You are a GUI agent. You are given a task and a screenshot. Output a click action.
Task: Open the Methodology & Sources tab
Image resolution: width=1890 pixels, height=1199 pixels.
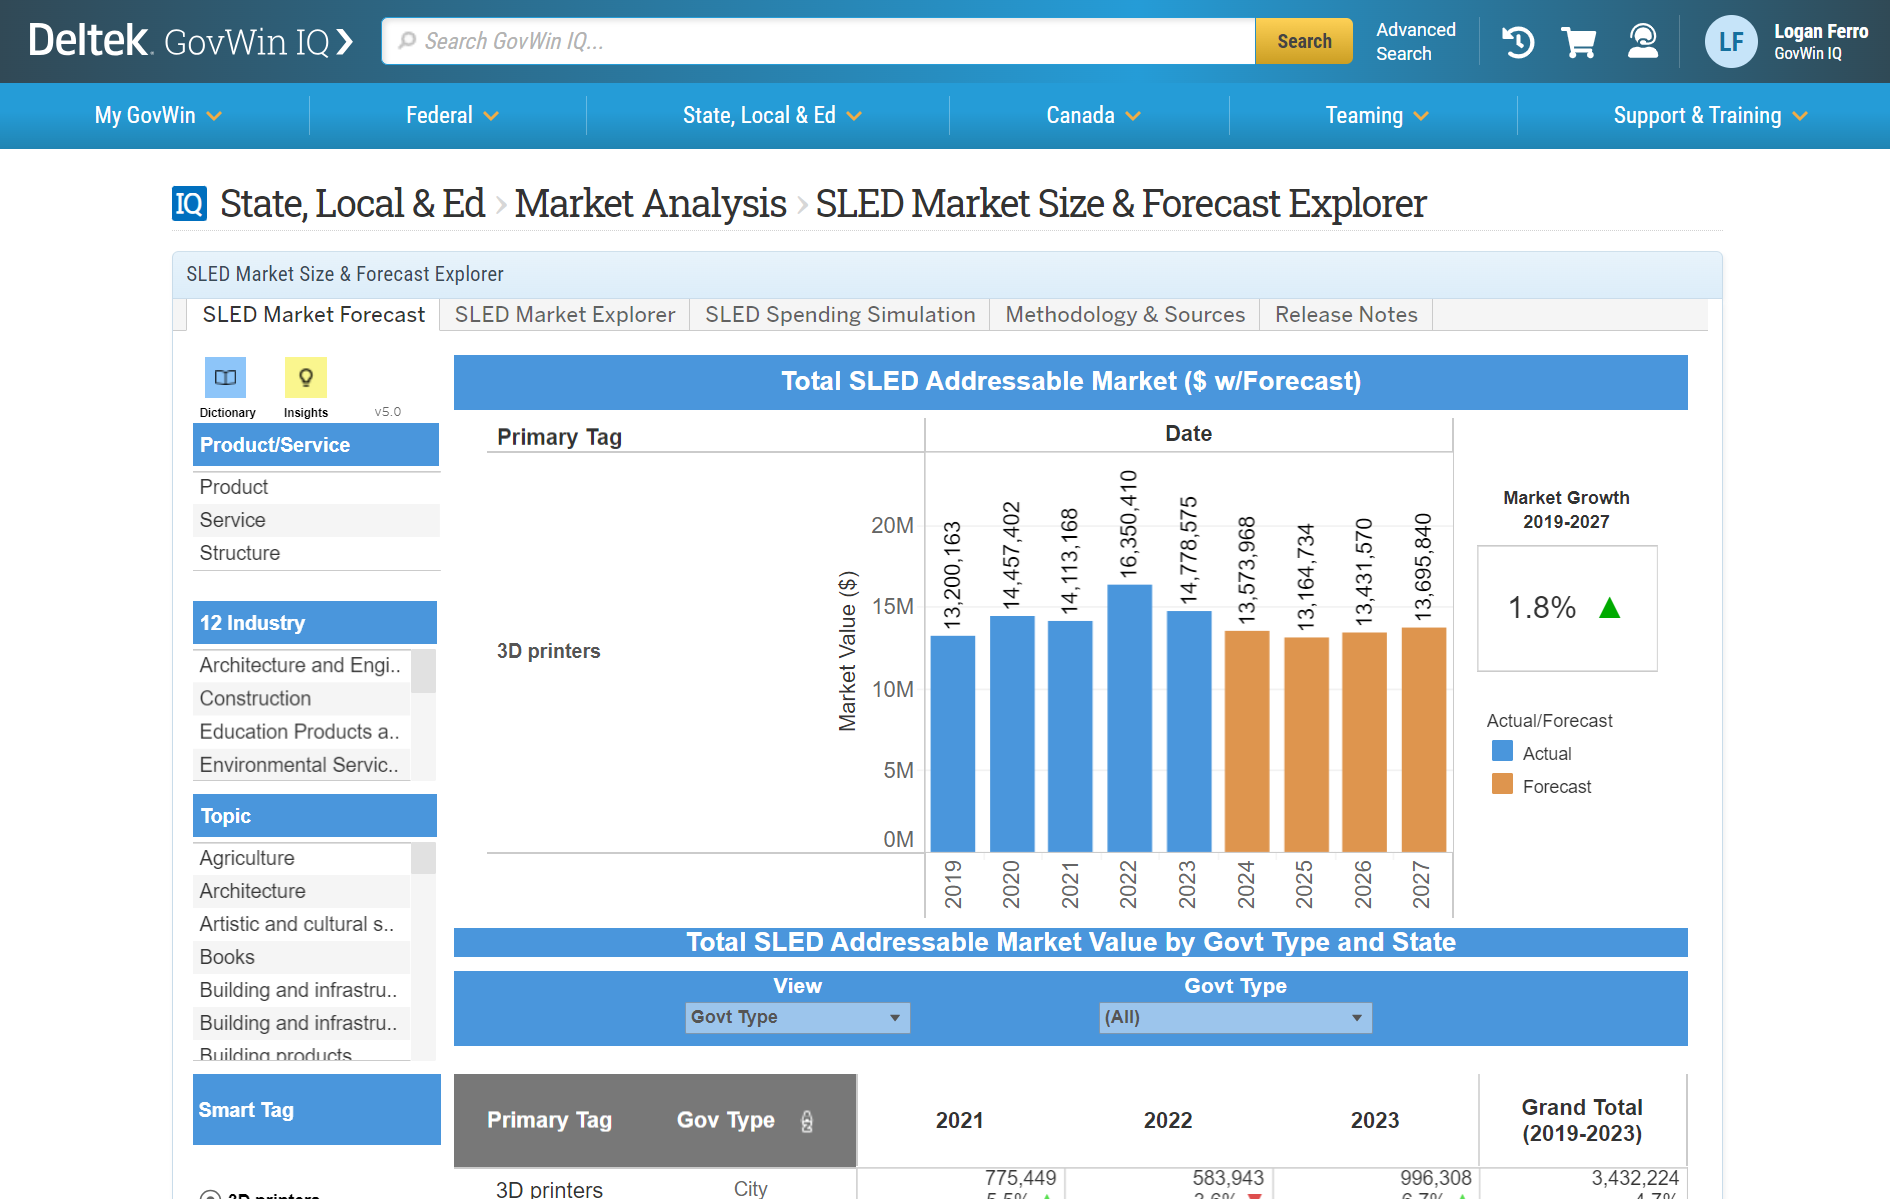[1125, 315]
